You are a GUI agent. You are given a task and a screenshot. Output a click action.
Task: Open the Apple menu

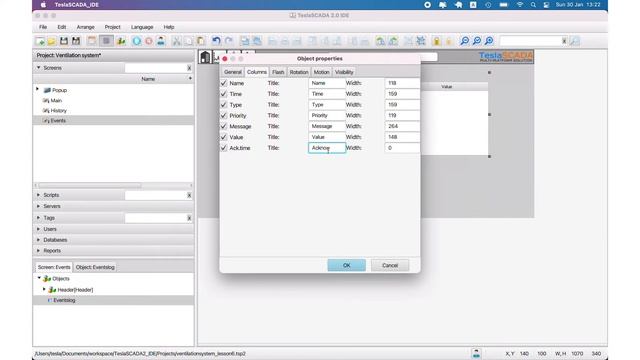43,5
